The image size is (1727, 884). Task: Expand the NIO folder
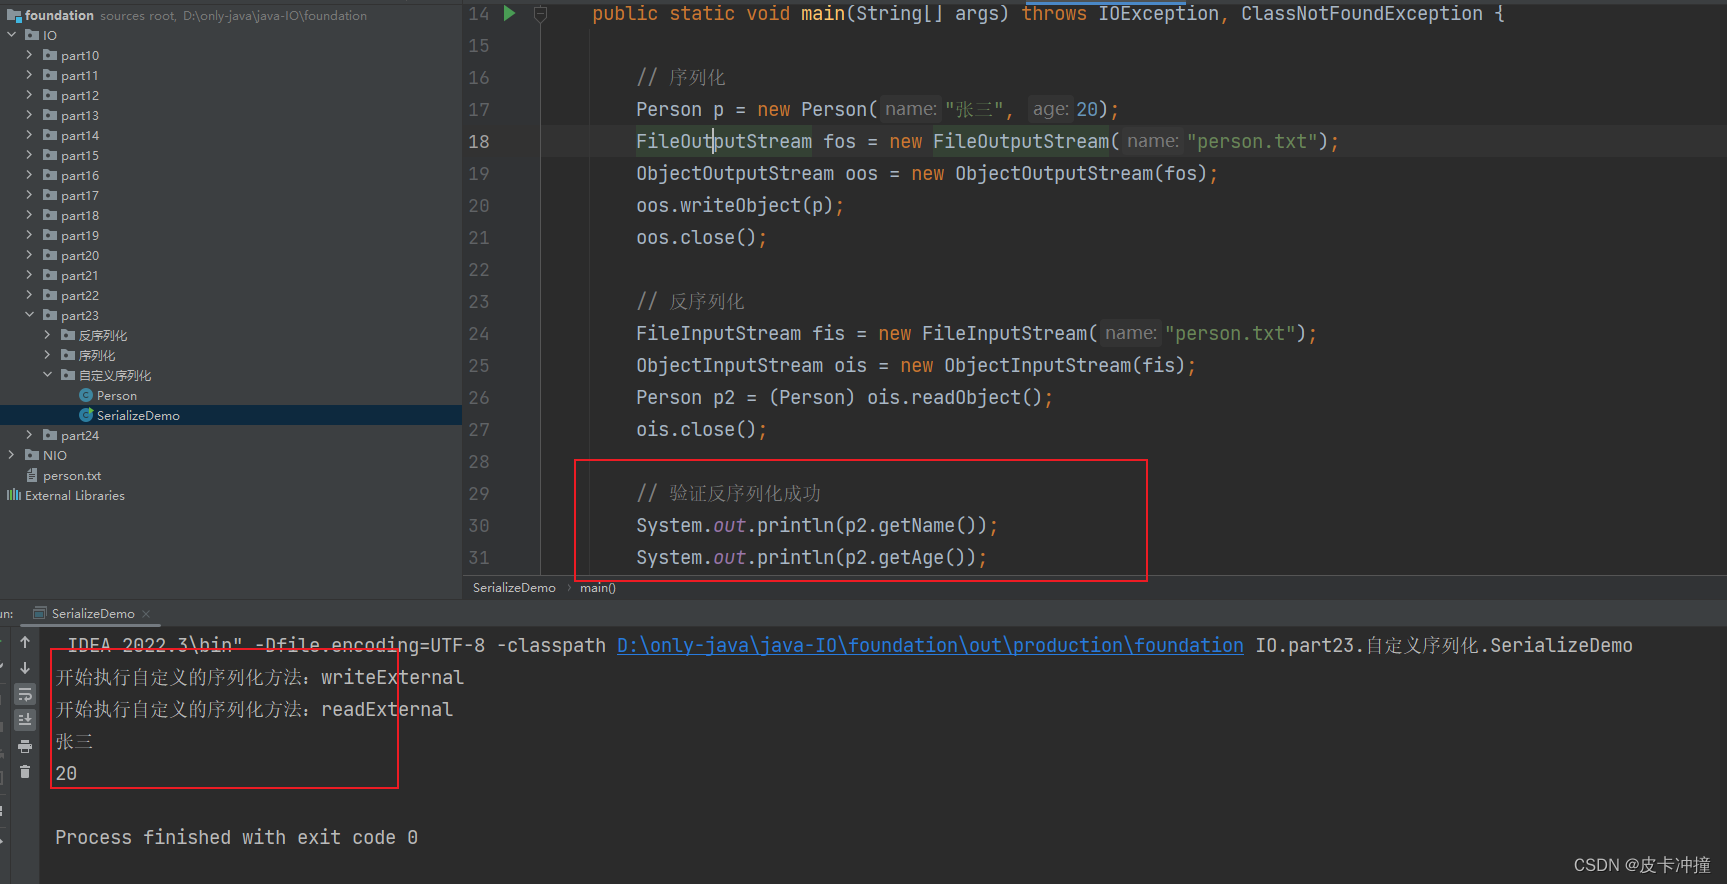click(x=12, y=455)
